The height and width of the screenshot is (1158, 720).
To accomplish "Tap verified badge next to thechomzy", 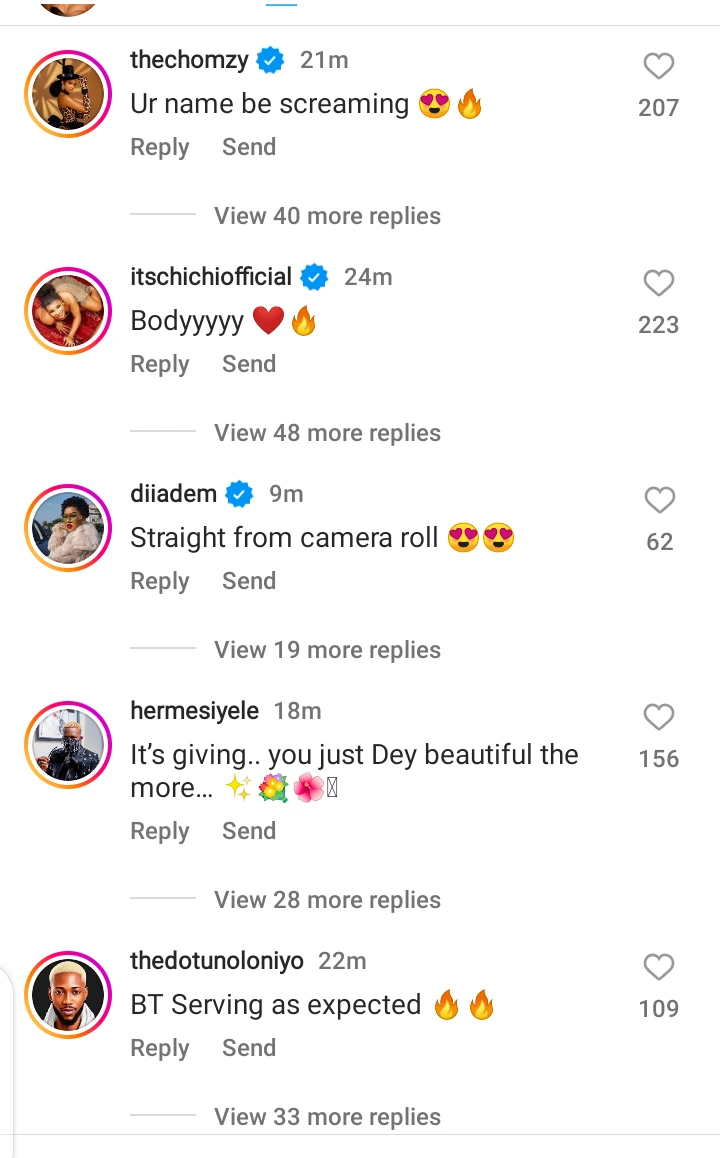I will coord(270,60).
